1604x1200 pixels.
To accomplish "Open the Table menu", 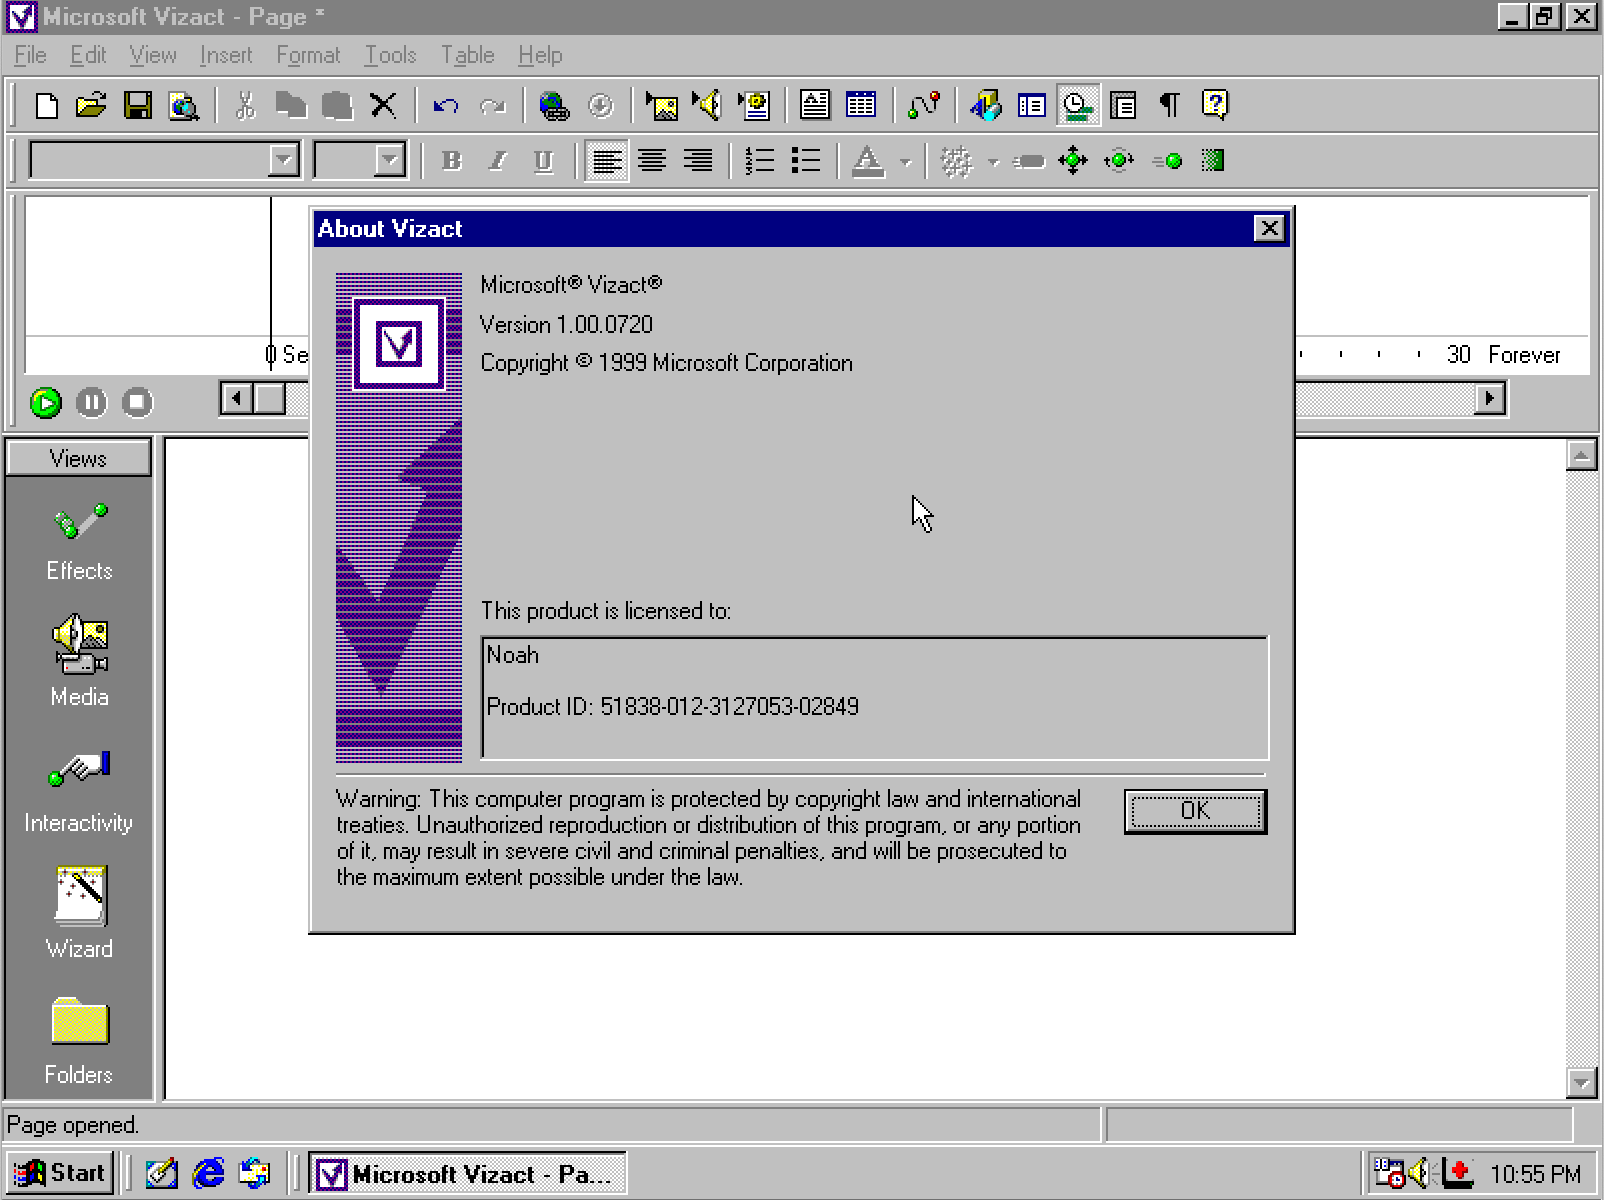I will pyautogui.click(x=468, y=55).
